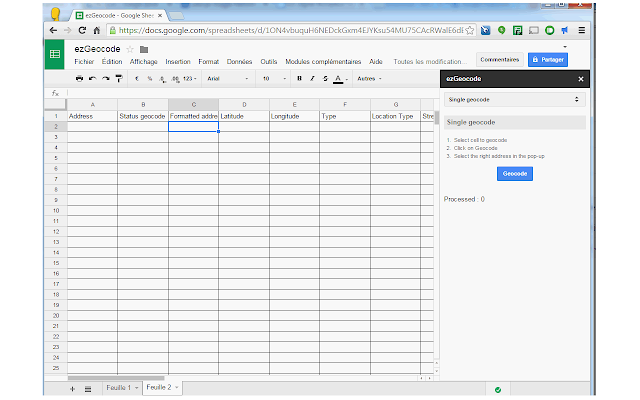
Task: Click the Partager share button
Action: [548, 60]
